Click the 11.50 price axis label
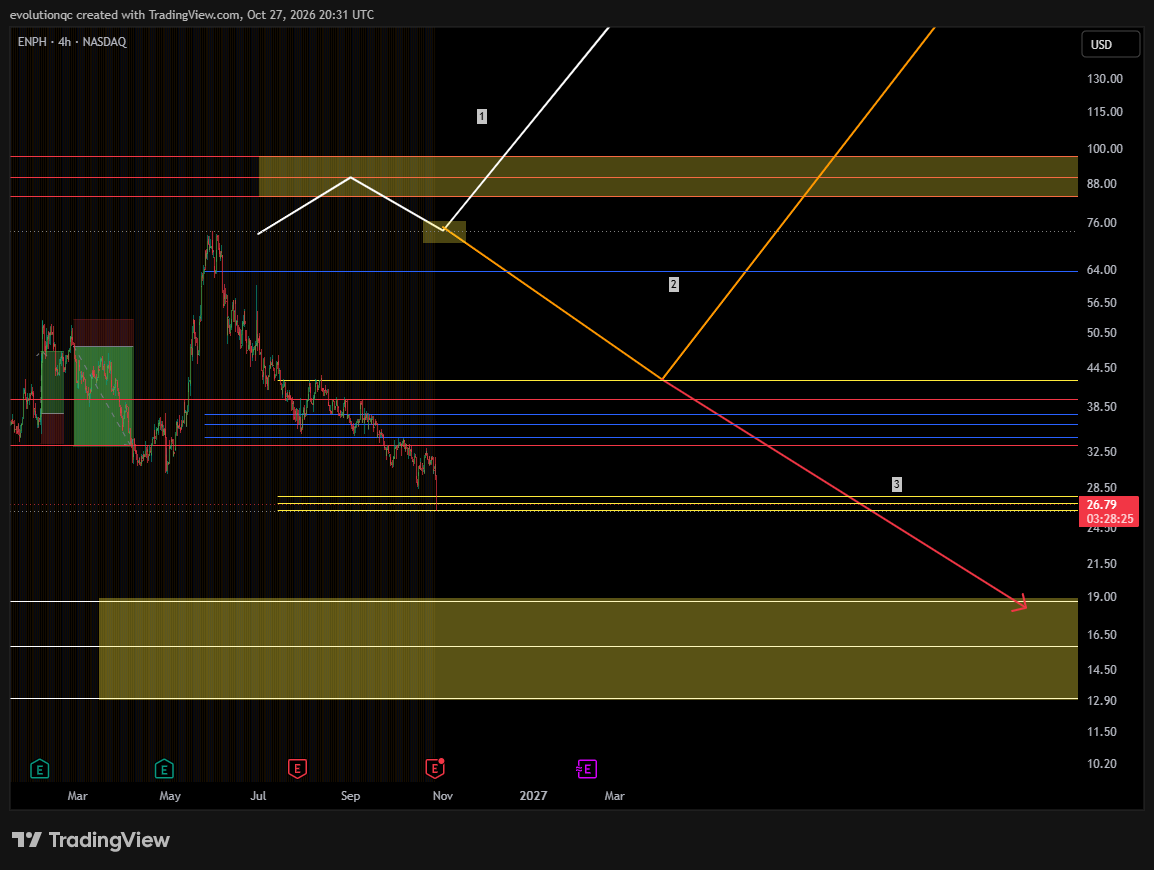Screen dimensions: 1154x870 pos(1102,732)
